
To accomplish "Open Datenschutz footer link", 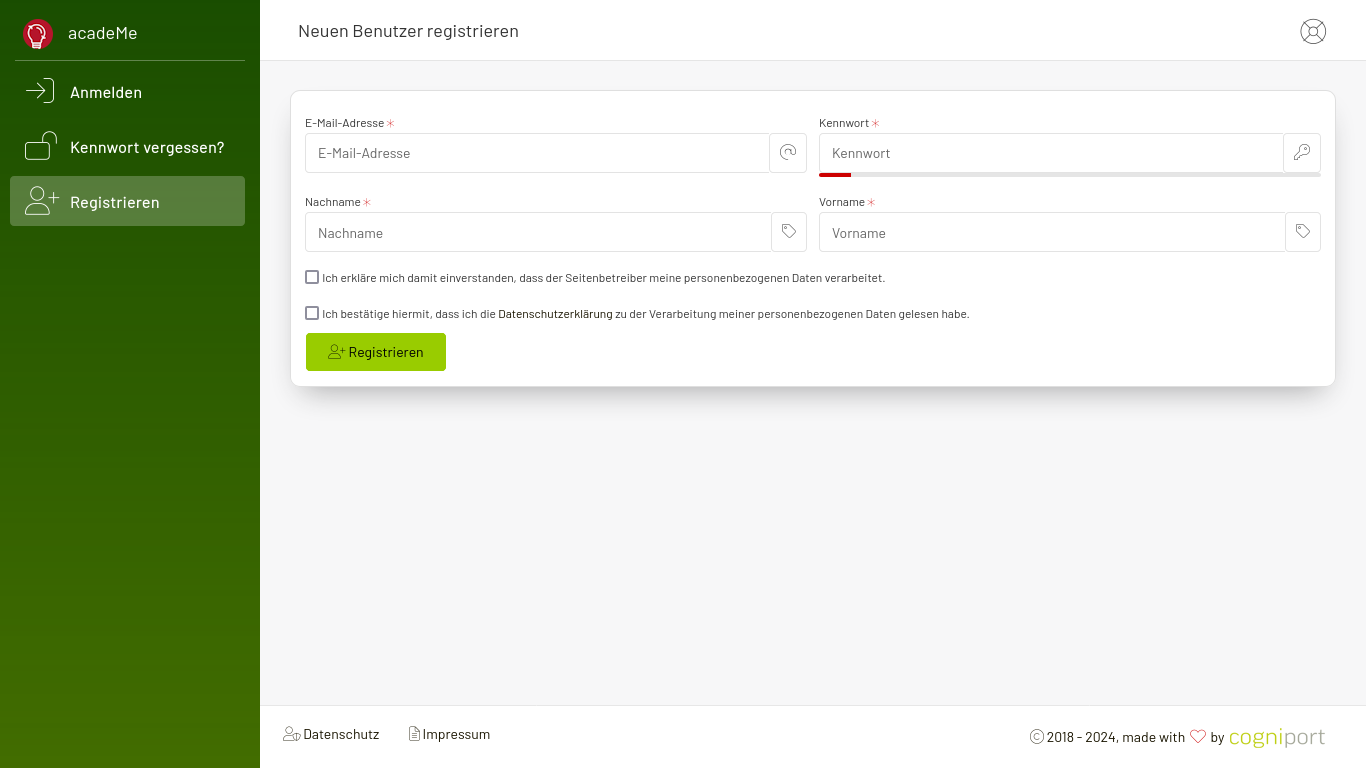I will pyautogui.click(x=331, y=734).
